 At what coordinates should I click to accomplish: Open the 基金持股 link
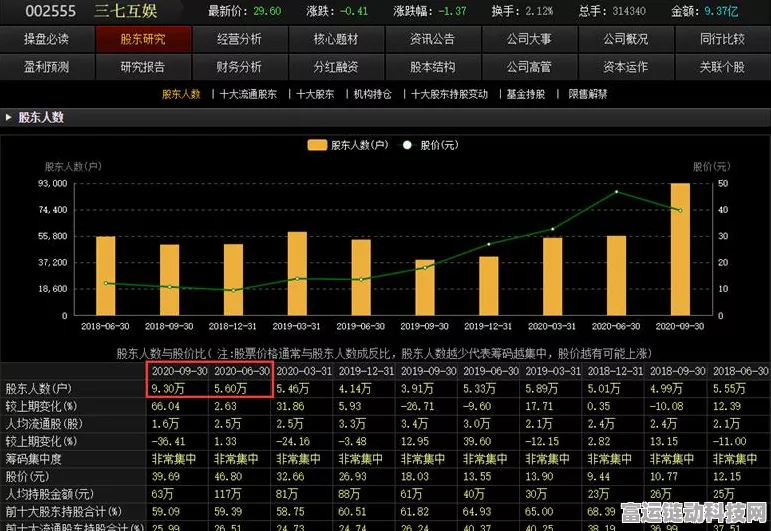[526, 94]
